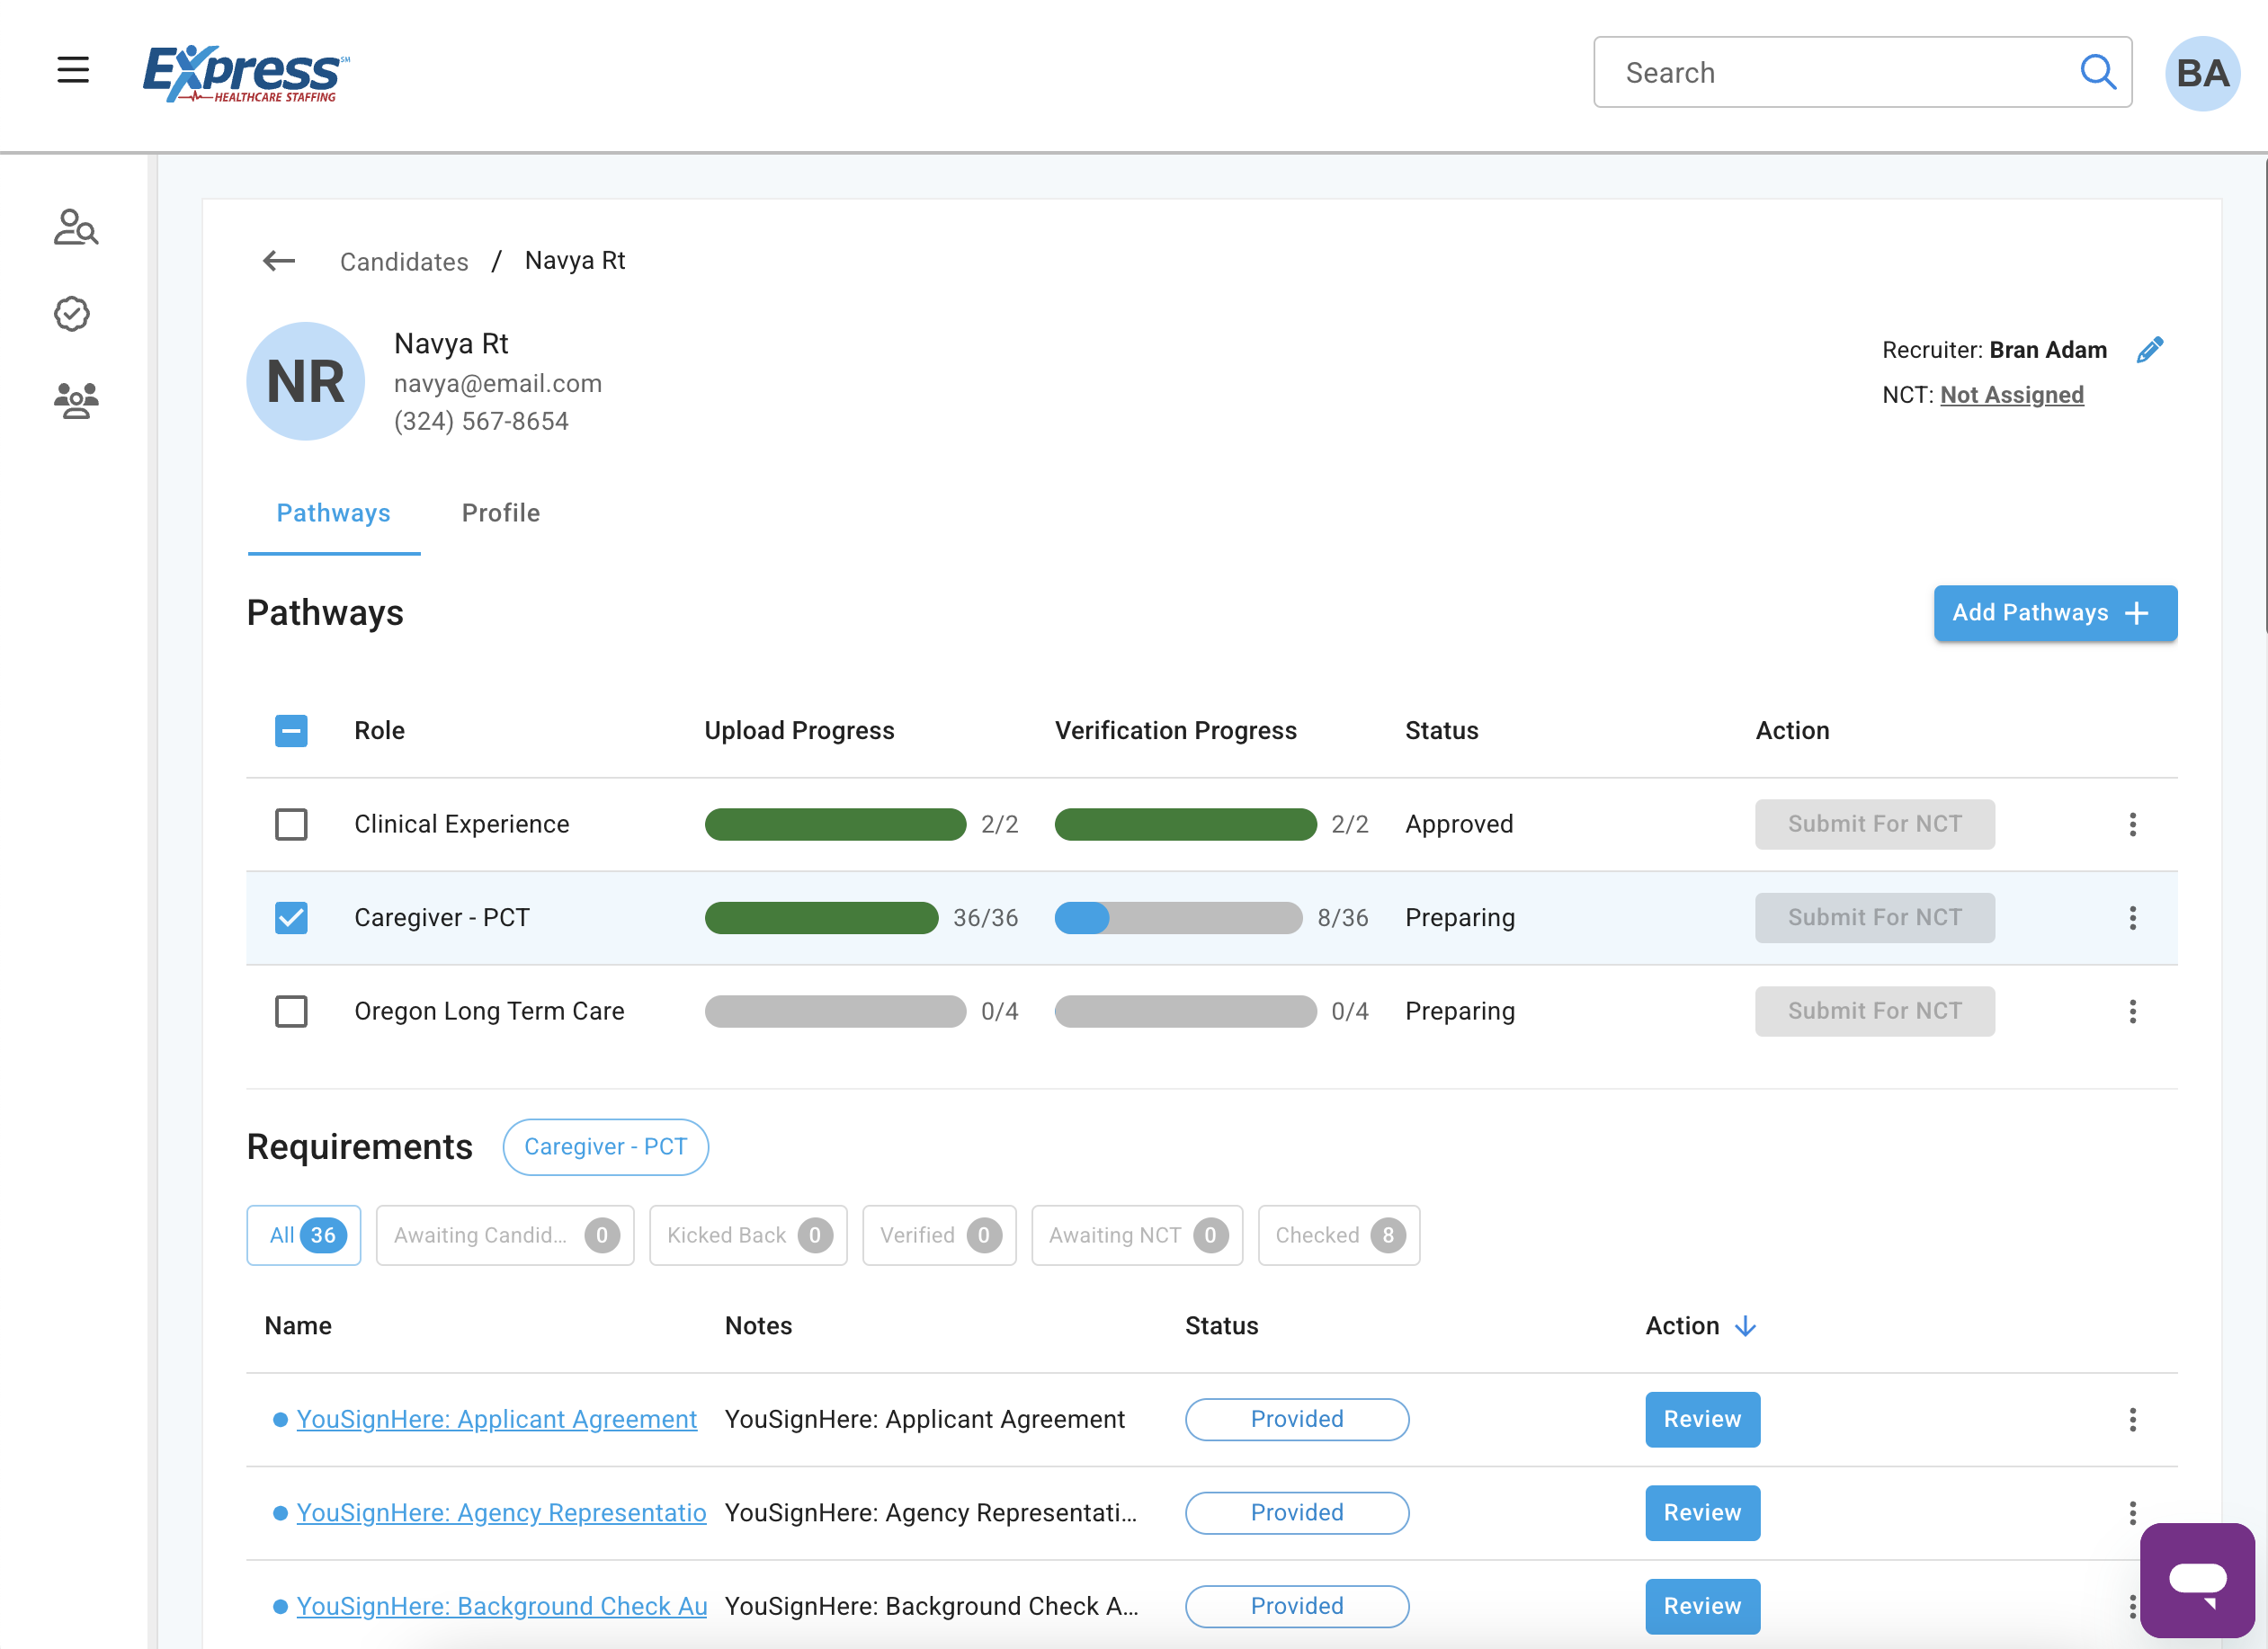Open more options for Applicant Agreement requirement
Image resolution: width=2268 pixels, height=1649 pixels.
(x=2132, y=1419)
